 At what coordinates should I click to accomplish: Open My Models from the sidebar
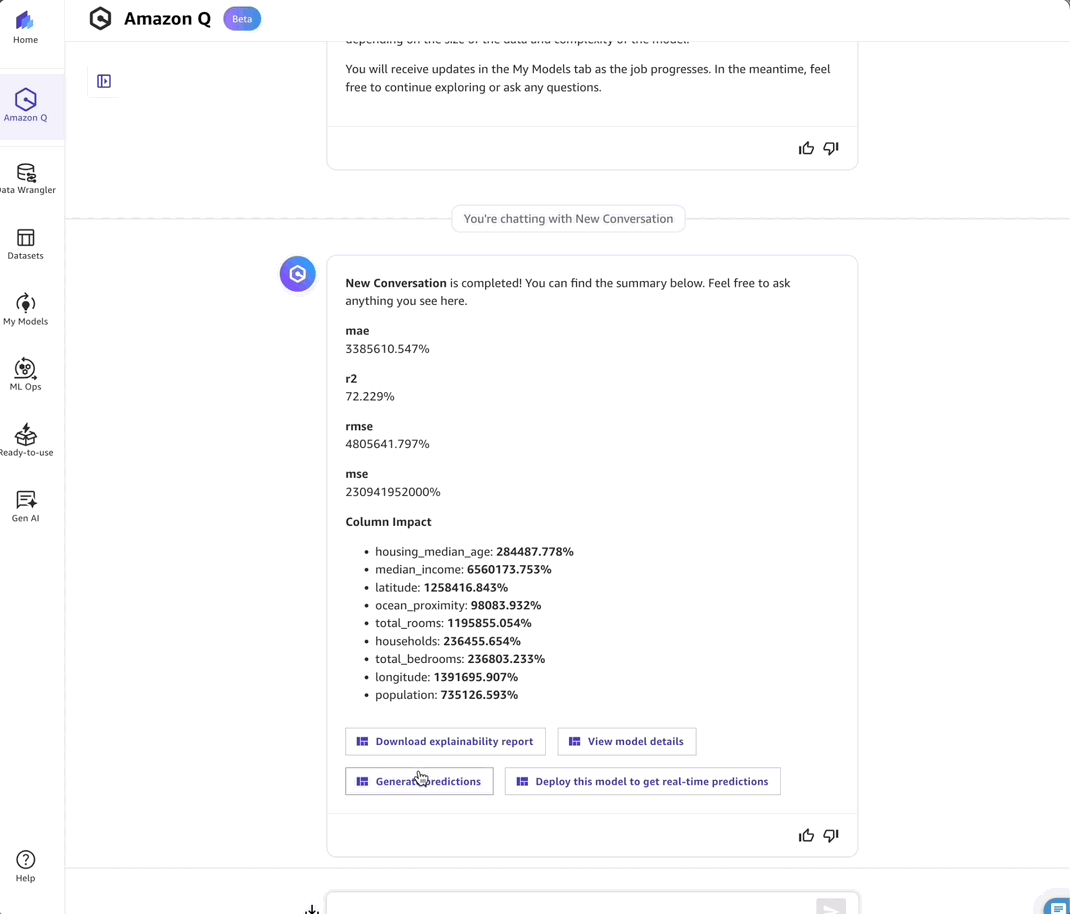click(25, 310)
